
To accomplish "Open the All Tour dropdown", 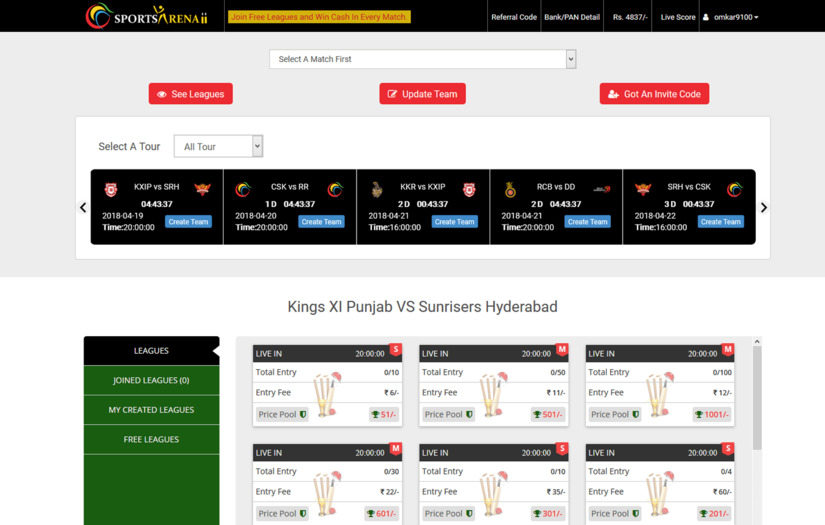I will point(218,146).
